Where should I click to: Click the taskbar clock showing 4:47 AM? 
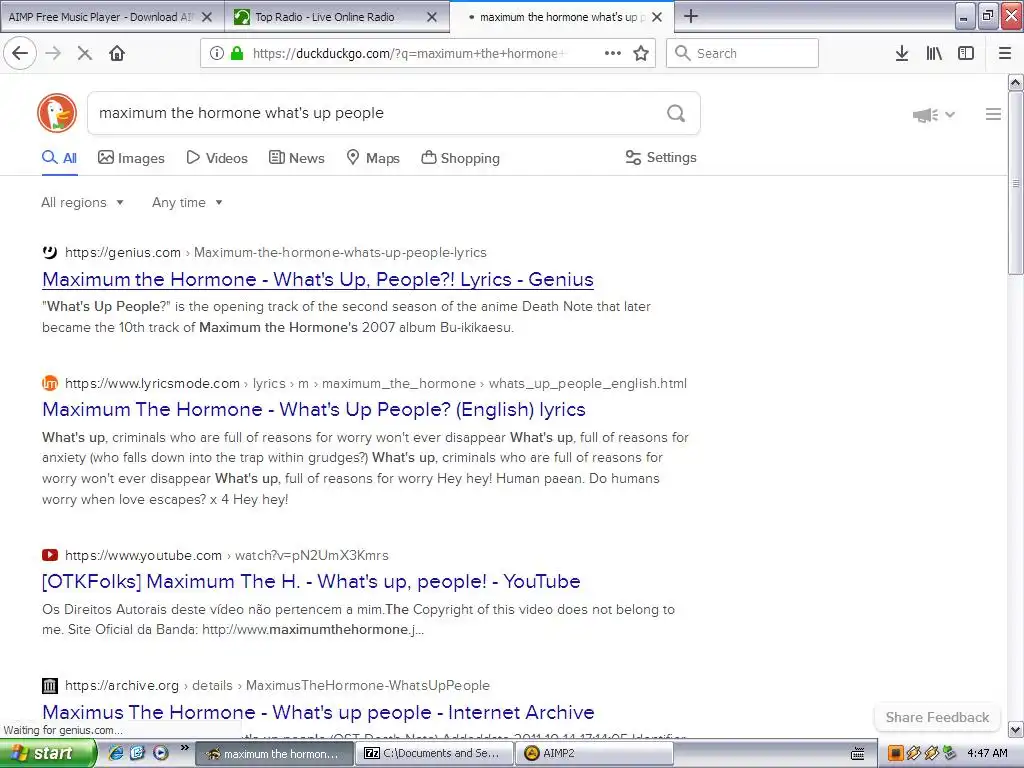(x=987, y=754)
